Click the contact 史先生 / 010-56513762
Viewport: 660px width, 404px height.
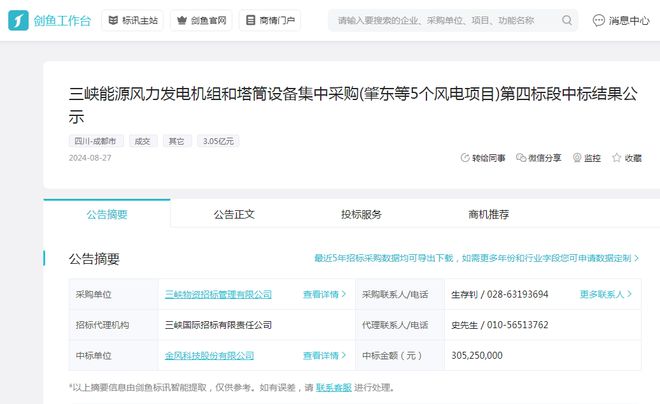pos(500,325)
